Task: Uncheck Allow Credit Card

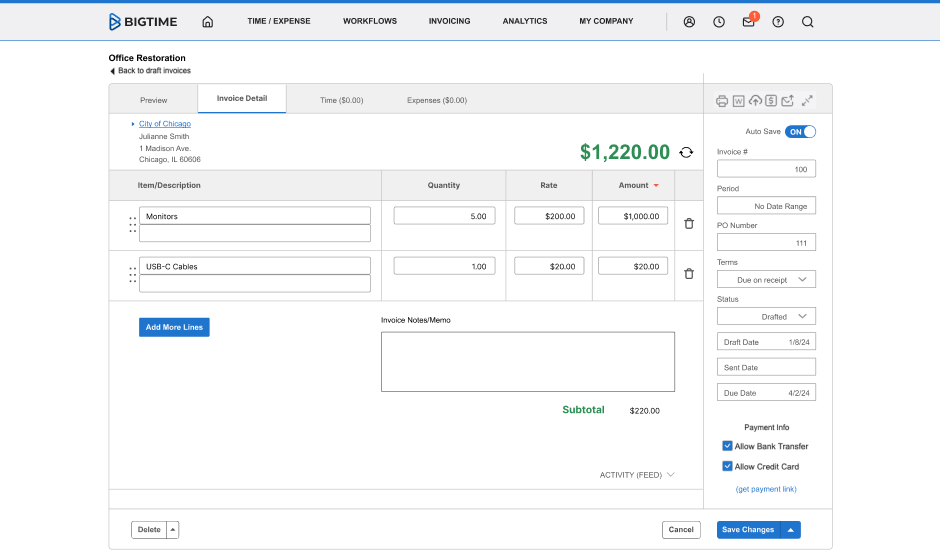Action: coord(727,466)
